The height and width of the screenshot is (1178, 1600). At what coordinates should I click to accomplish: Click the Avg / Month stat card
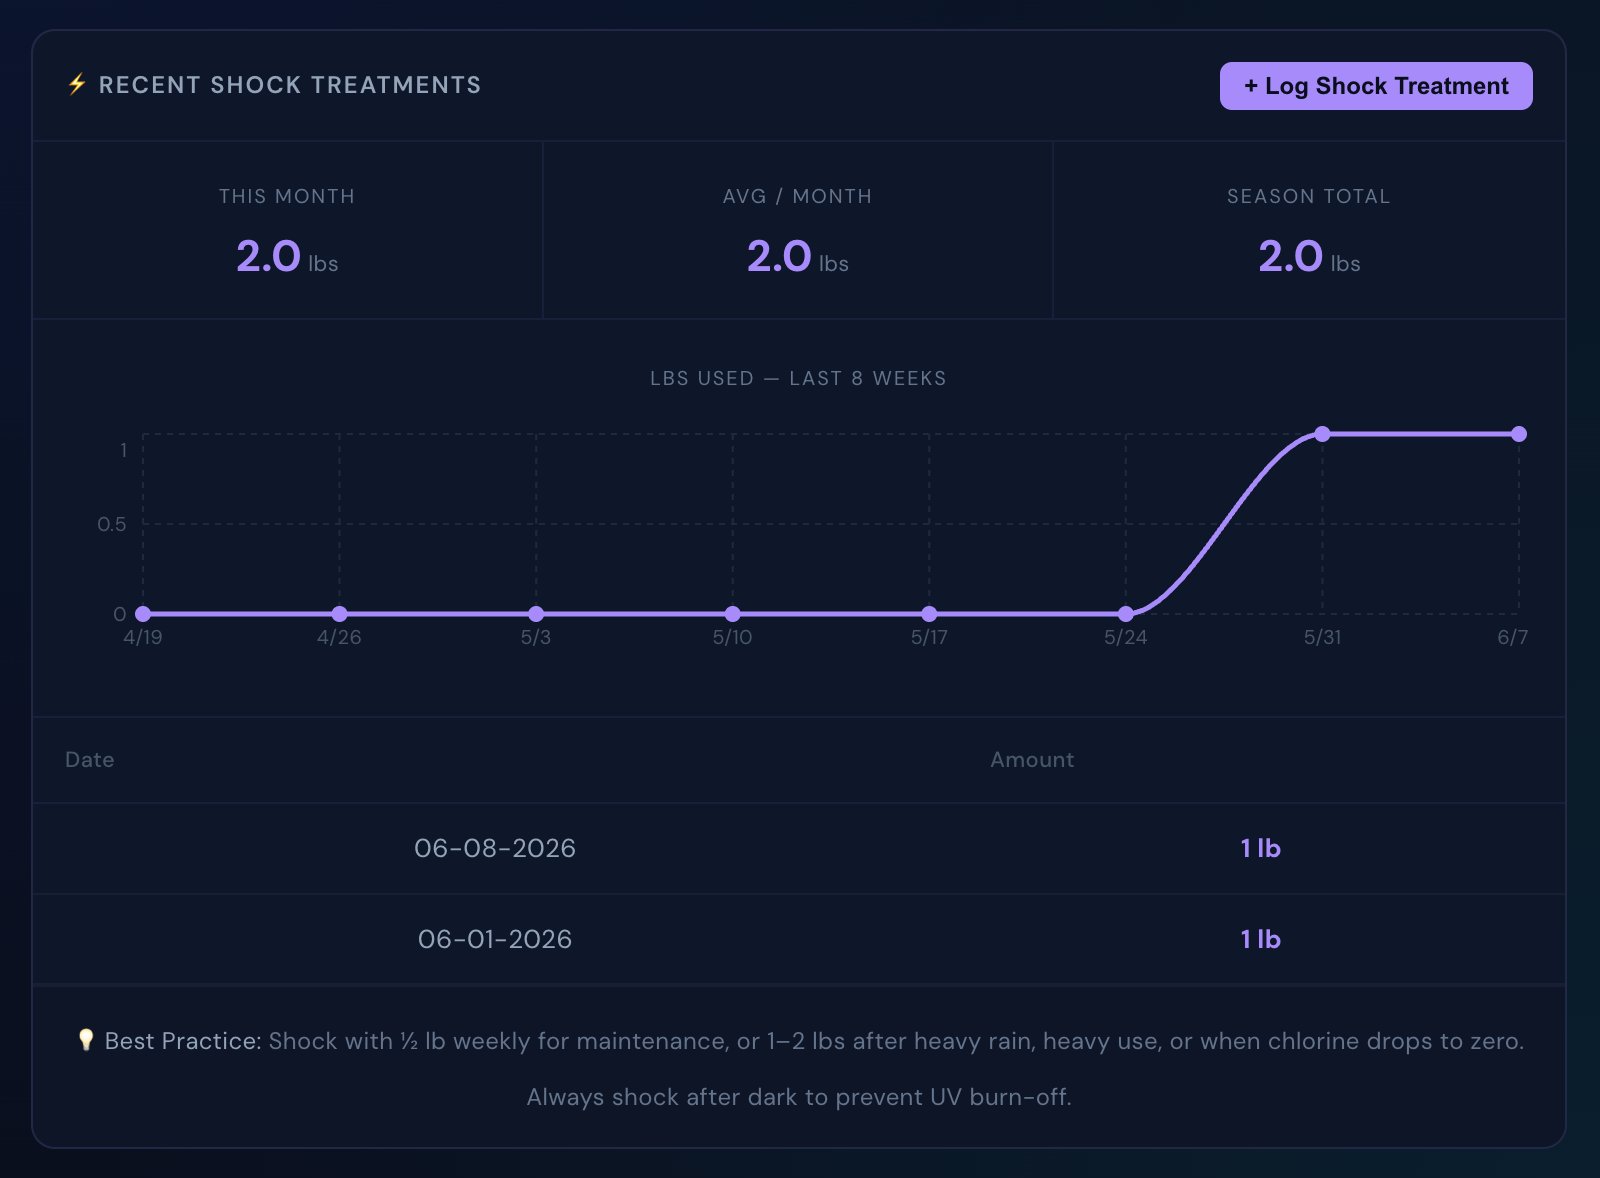click(x=798, y=230)
